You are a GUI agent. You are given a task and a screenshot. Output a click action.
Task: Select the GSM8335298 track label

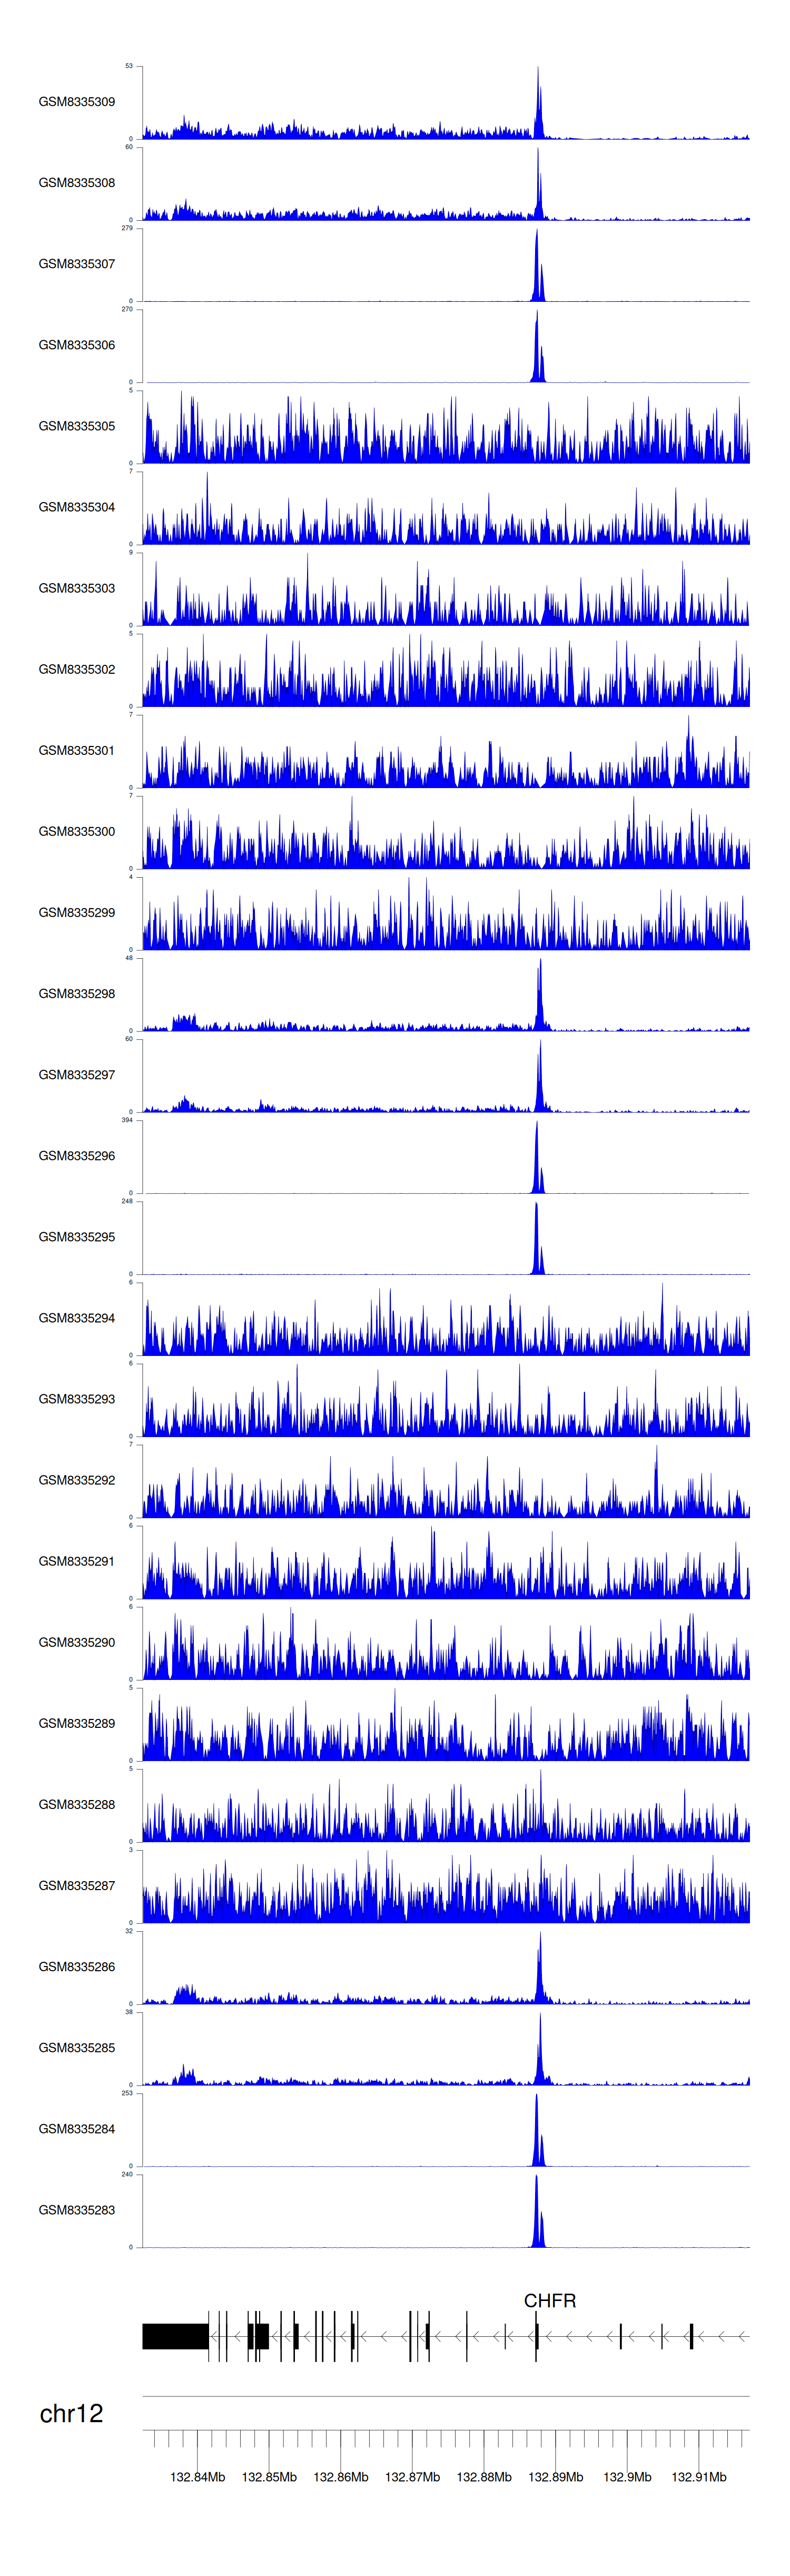76,994
